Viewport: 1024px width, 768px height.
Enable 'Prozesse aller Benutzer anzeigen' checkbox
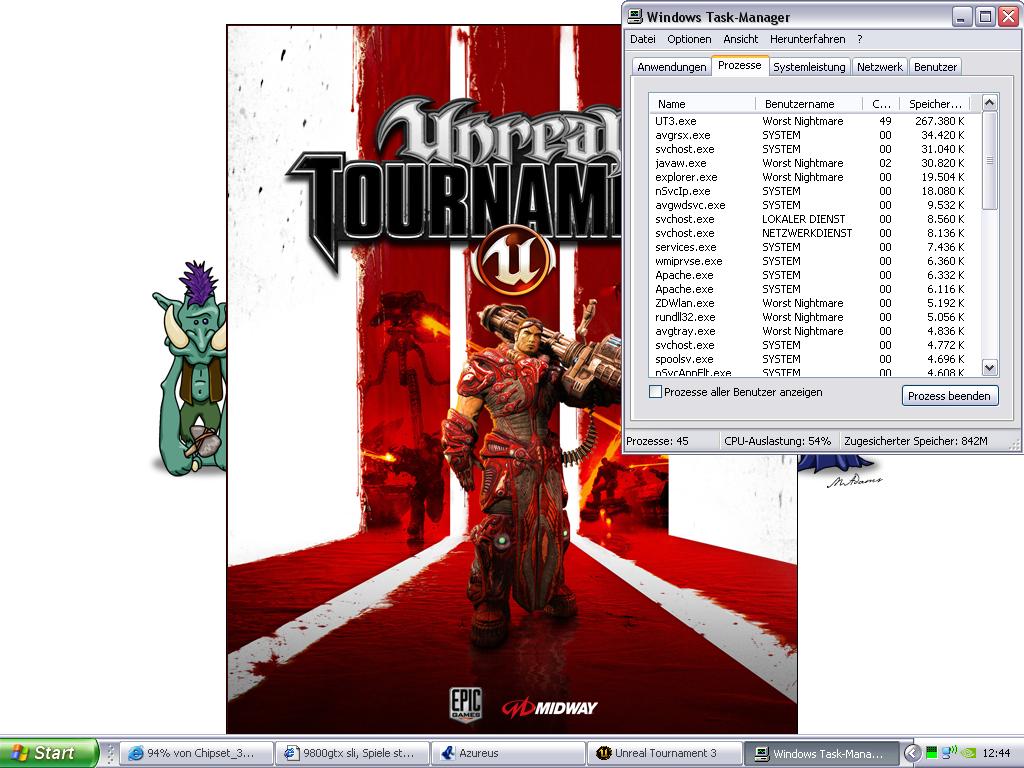[655, 392]
